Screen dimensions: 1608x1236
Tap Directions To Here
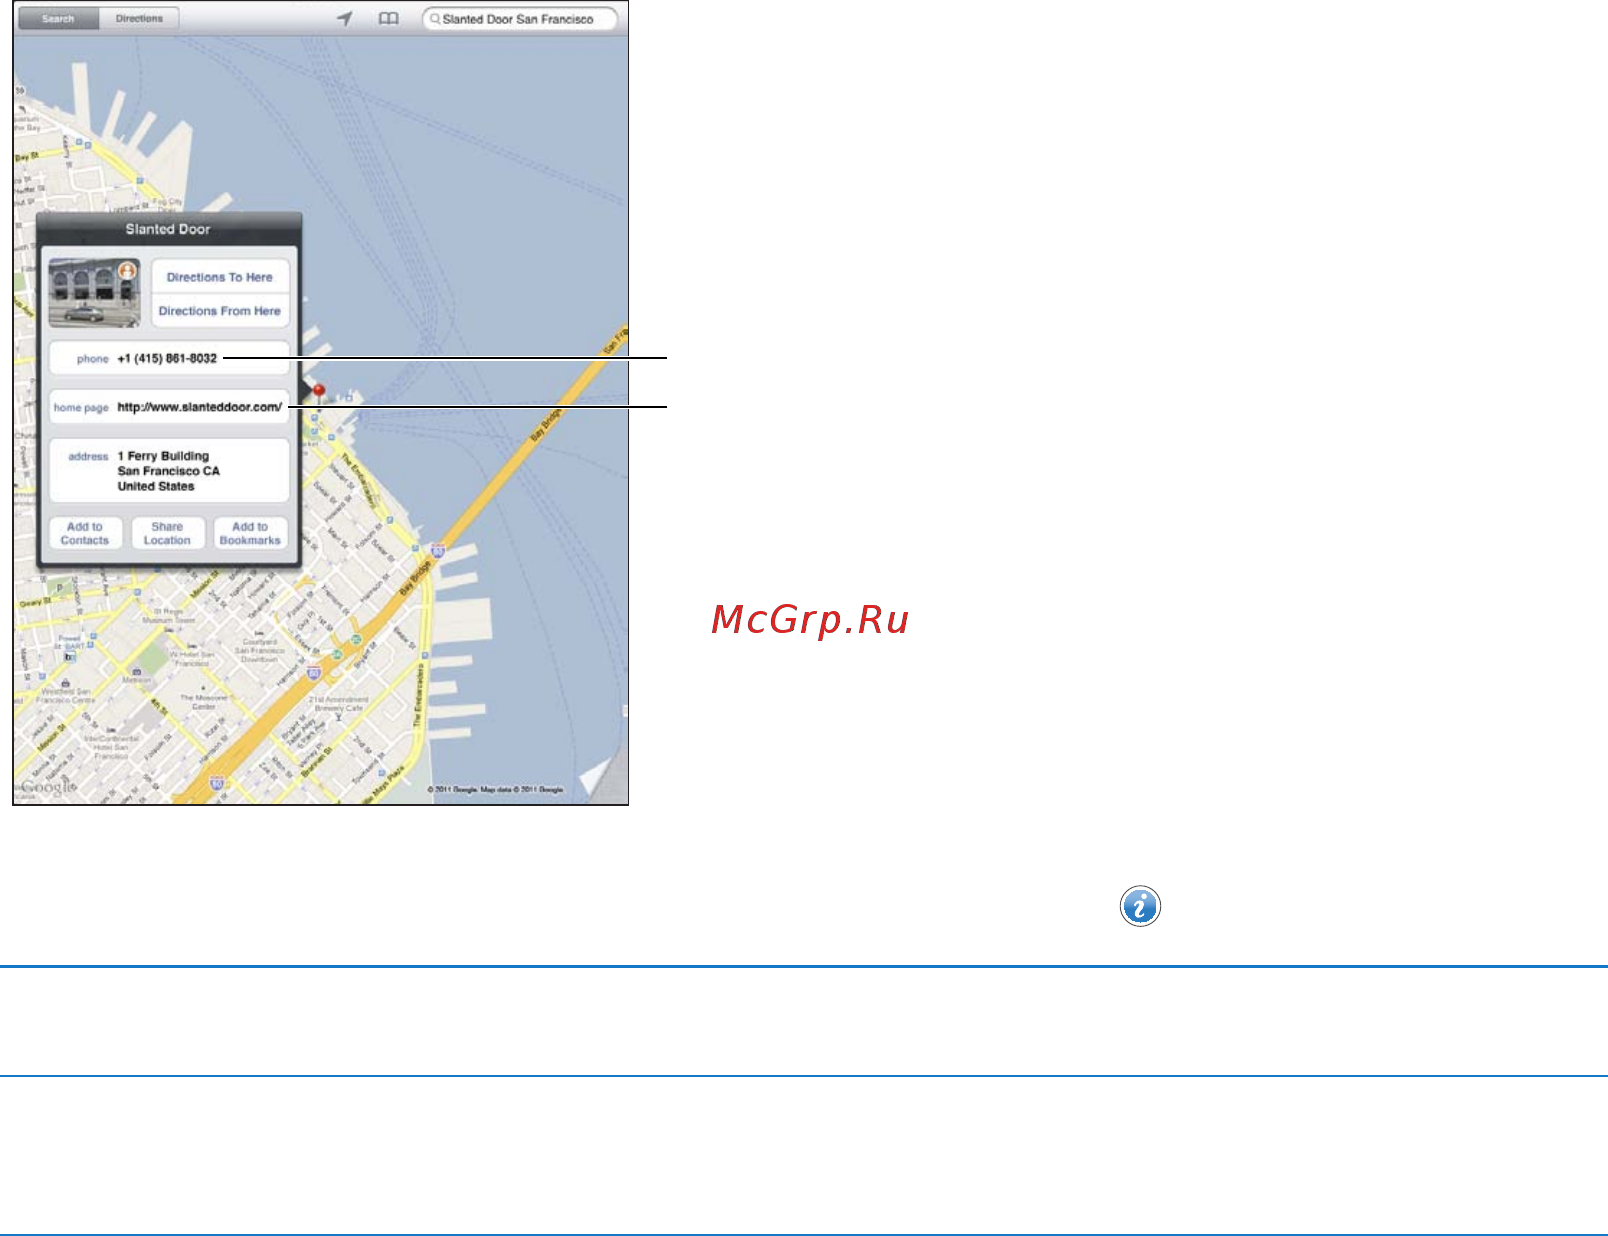coord(220,277)
